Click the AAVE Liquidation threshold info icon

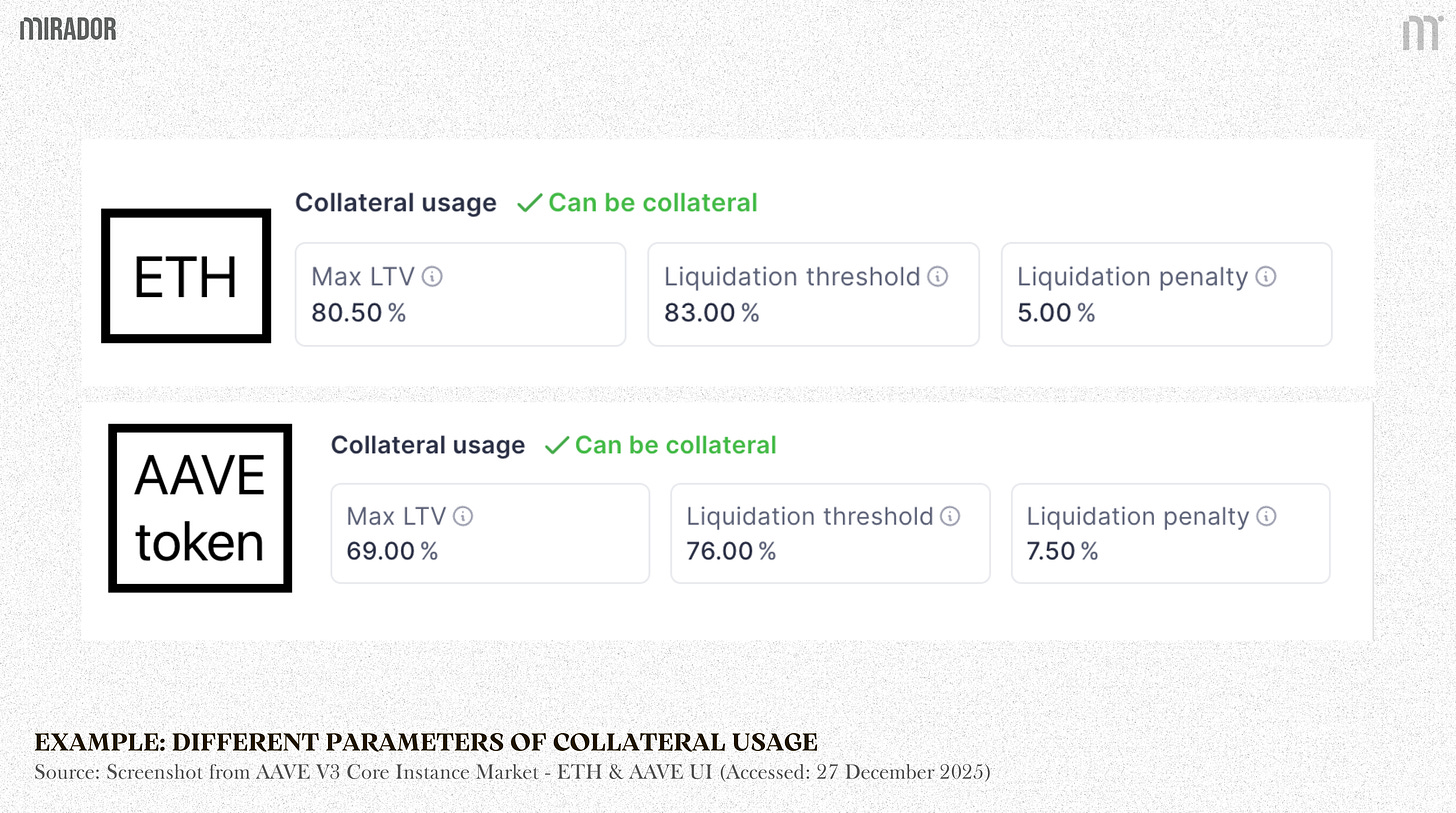tap(950, 517)
